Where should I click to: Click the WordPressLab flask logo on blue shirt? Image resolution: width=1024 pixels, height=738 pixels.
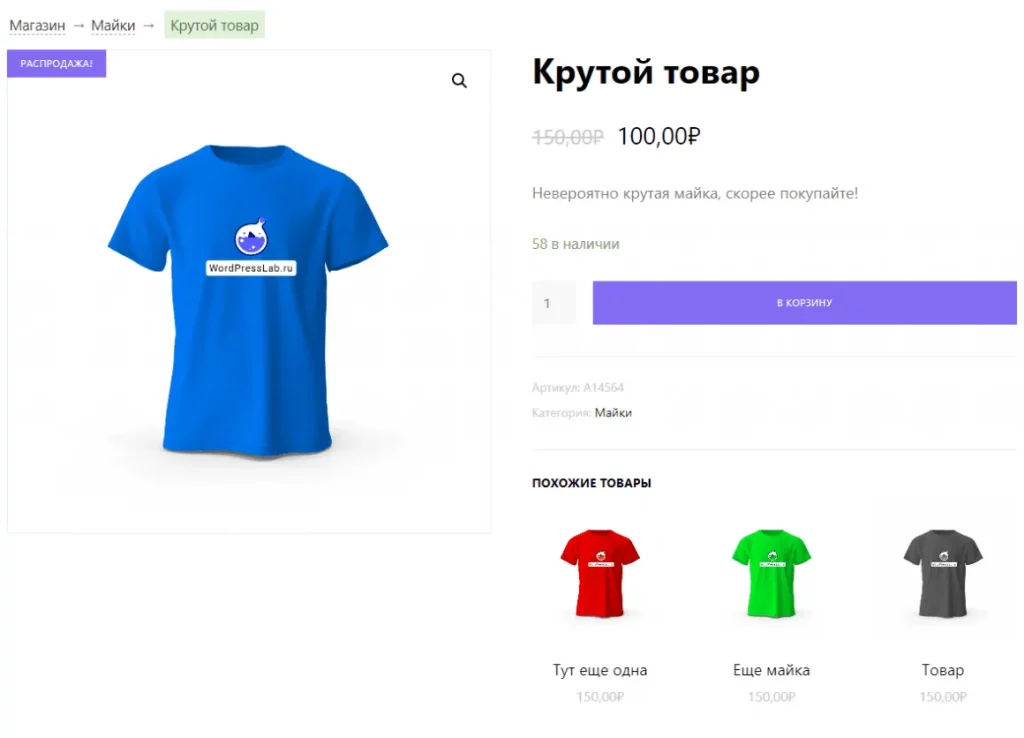pos(251,237)
